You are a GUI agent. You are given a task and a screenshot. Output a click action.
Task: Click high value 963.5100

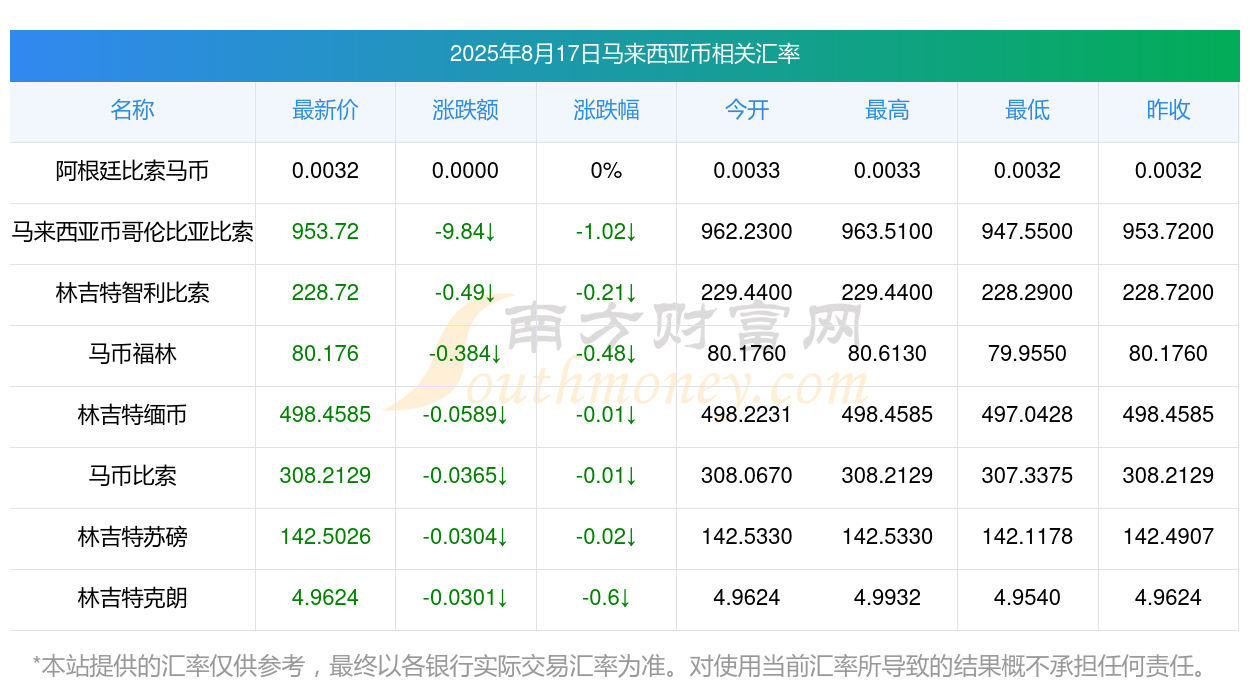(887, 232)
